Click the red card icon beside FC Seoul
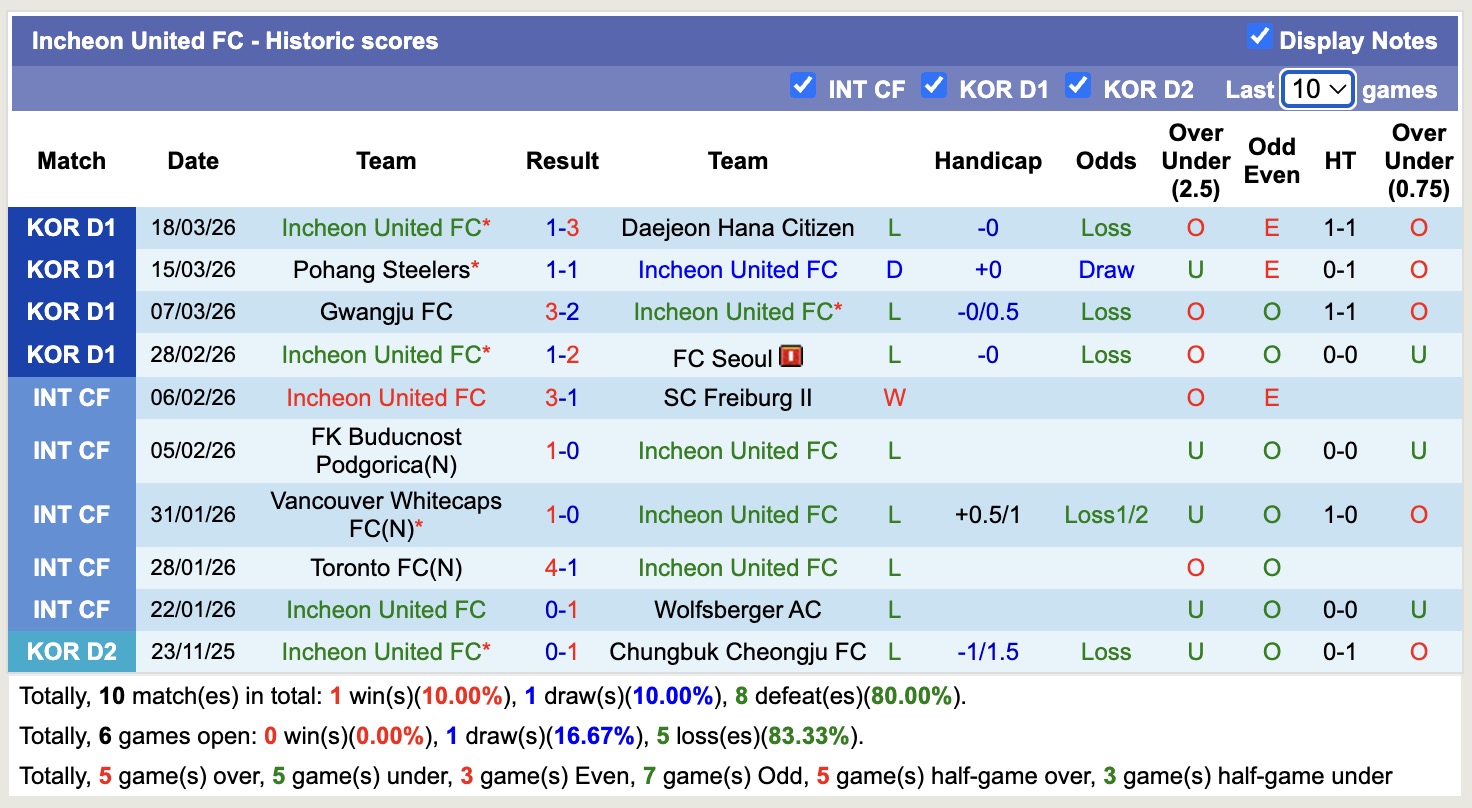 [791, 356]
